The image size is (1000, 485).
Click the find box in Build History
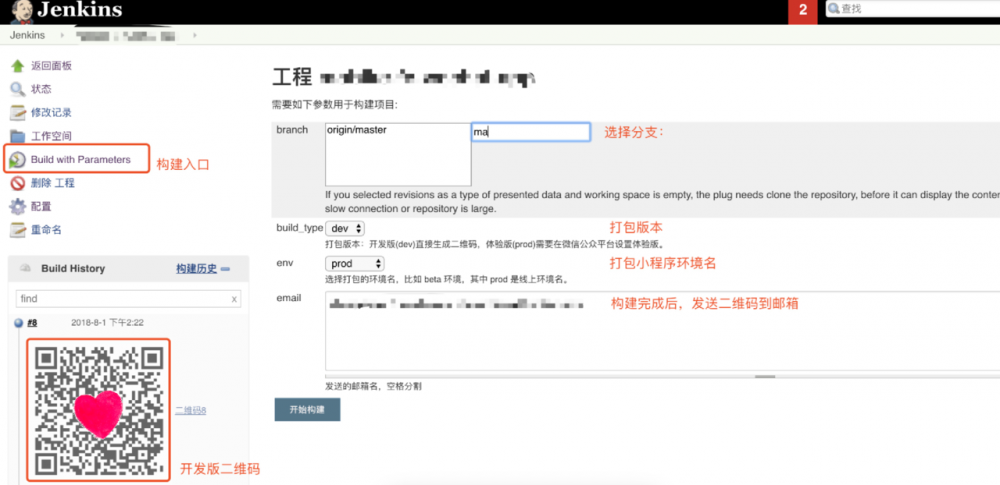coord(128,299)
